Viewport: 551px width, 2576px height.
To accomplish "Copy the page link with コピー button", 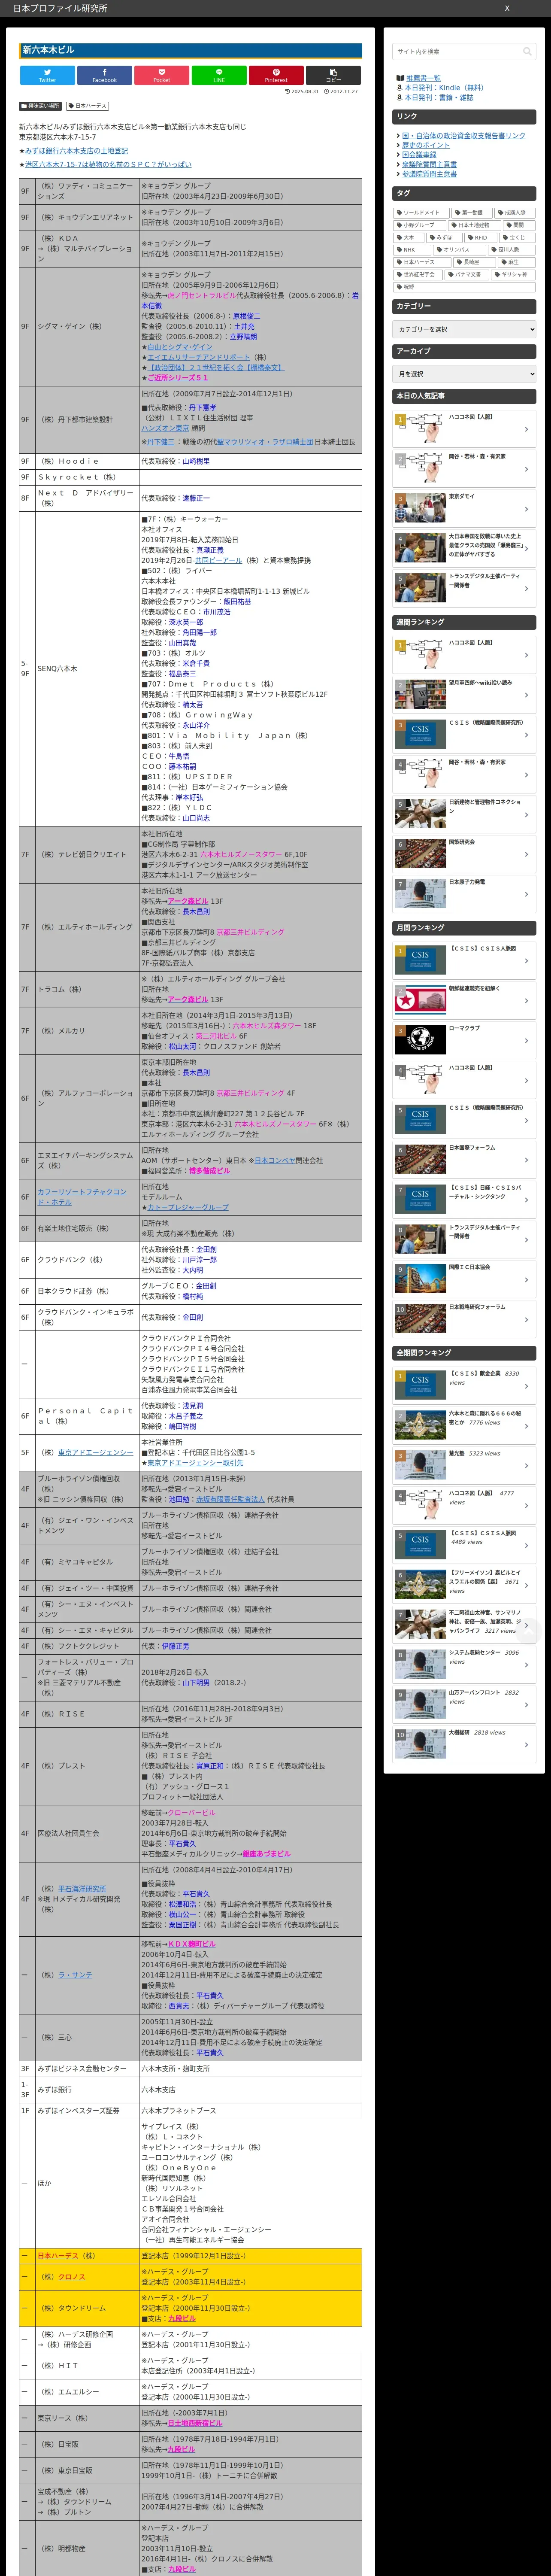I will pos(333,75).
